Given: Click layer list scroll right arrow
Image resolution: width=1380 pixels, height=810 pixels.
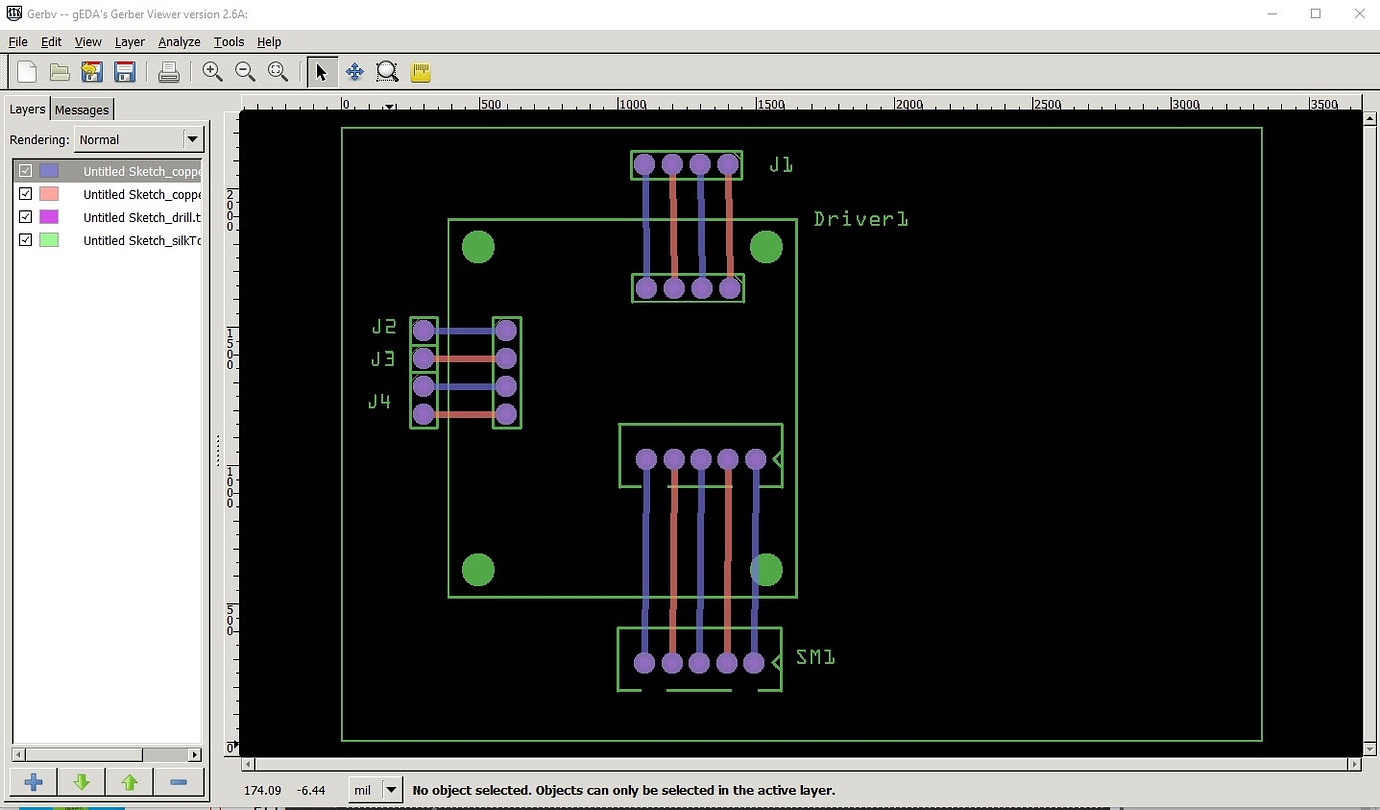Looking at the screenshot, I should (195, 755).
